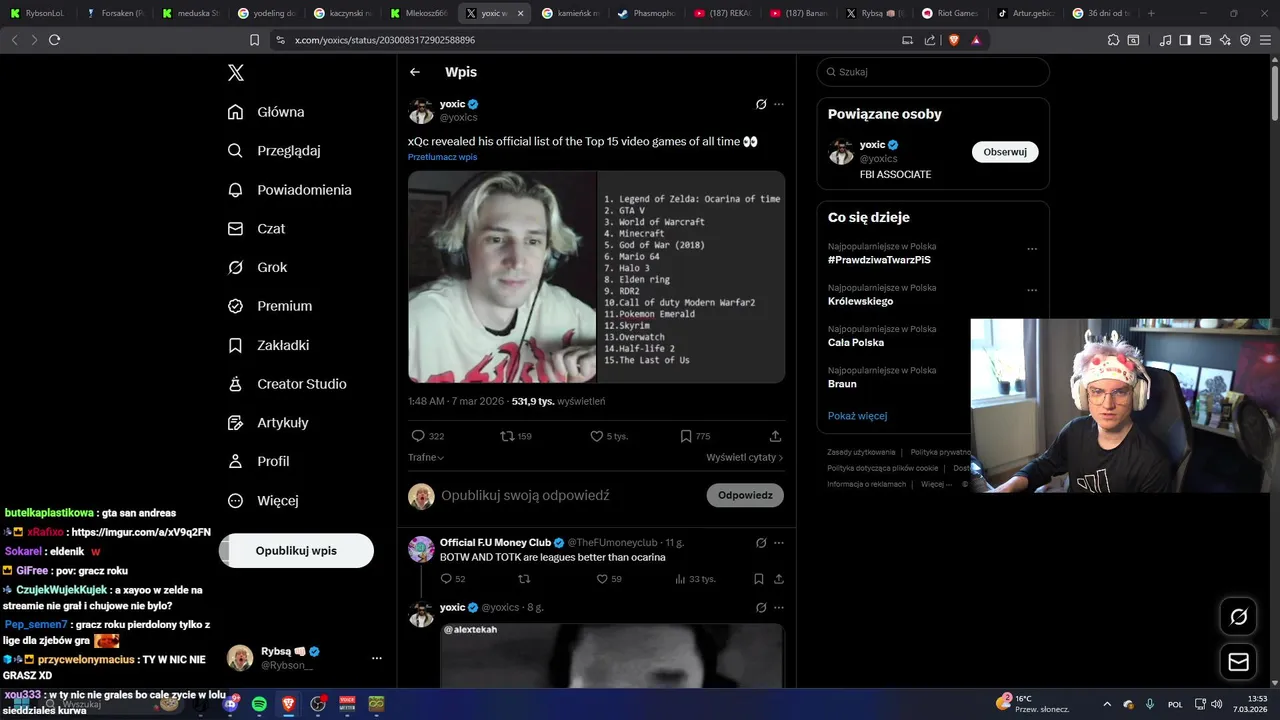Screen dimensions: 1280x720
Task: Click the X logo in the sidebar
Action: [x=236, y=73]
